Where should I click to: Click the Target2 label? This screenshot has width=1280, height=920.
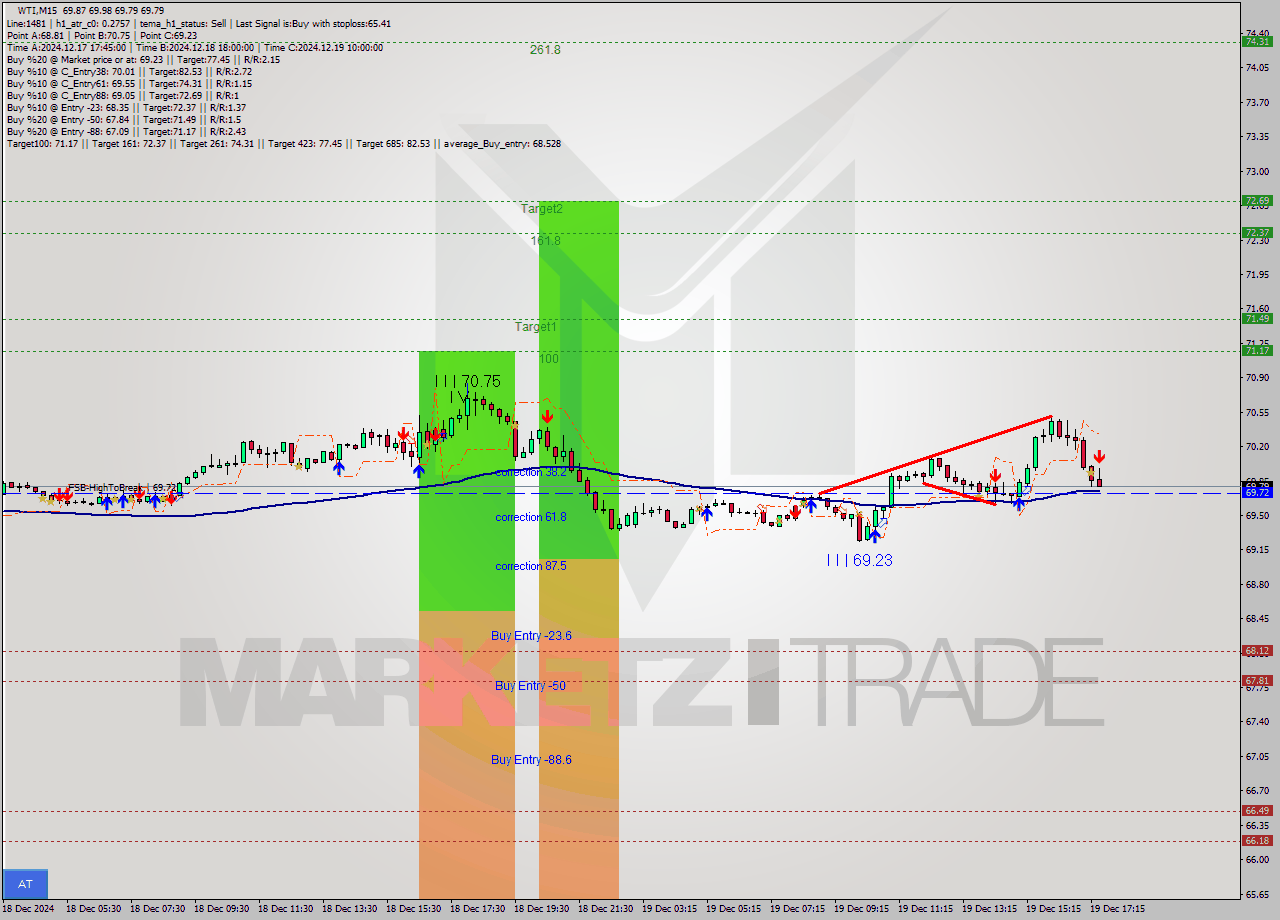[542, 209]
